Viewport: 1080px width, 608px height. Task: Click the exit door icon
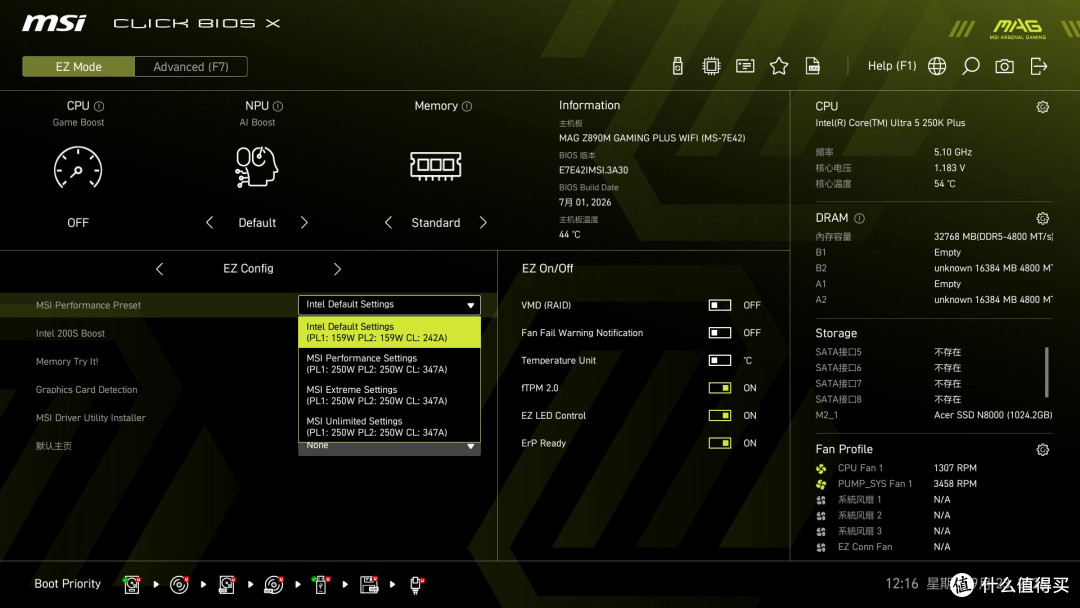click(x=1039, y=66)
